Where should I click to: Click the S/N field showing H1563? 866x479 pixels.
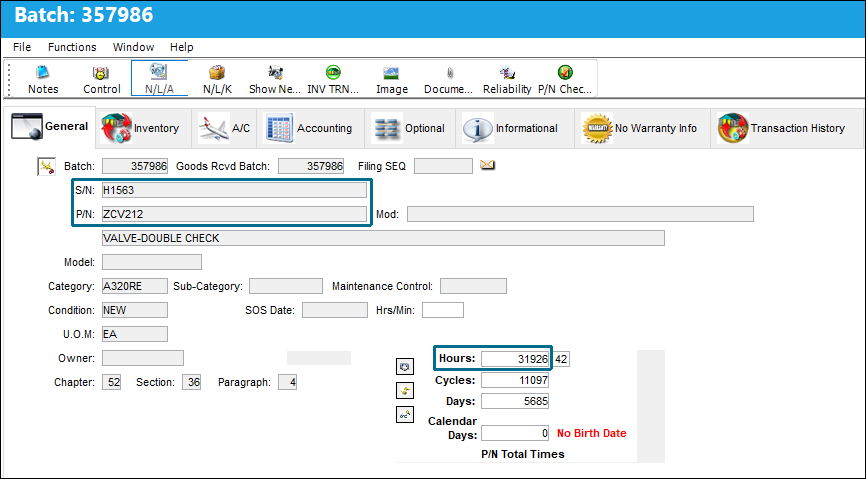pyautogui.click(x=234, y=190)
